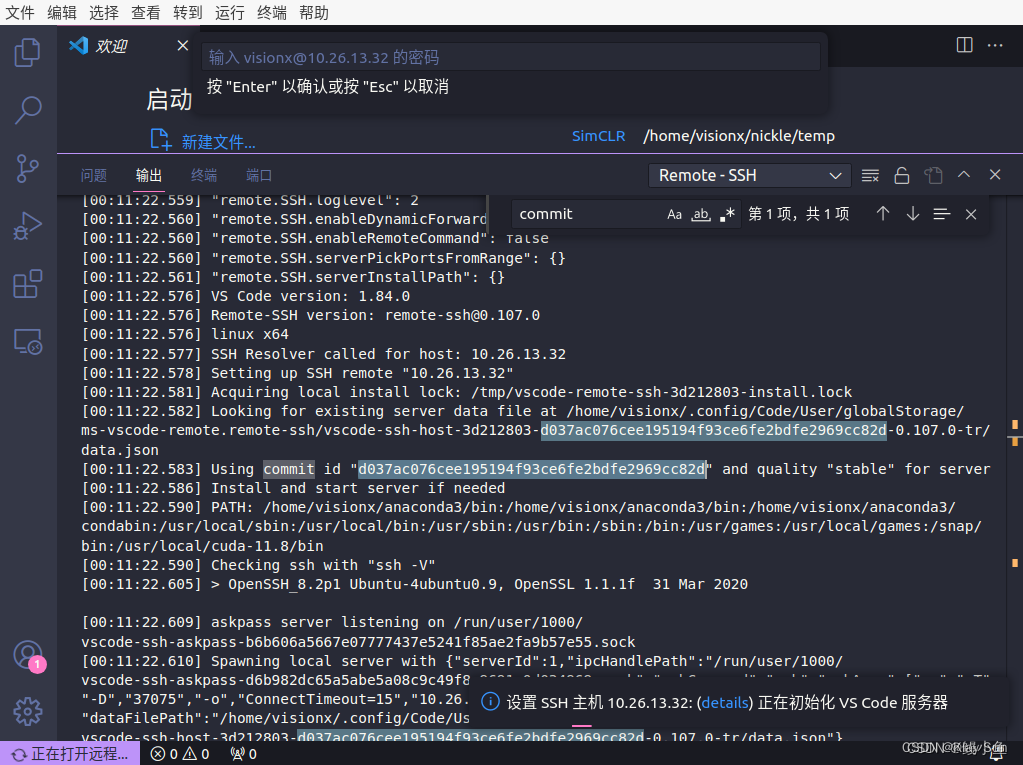
Task: Maximize the panel with chevron up
Action: pyautogui.click(x=964, y=175)
